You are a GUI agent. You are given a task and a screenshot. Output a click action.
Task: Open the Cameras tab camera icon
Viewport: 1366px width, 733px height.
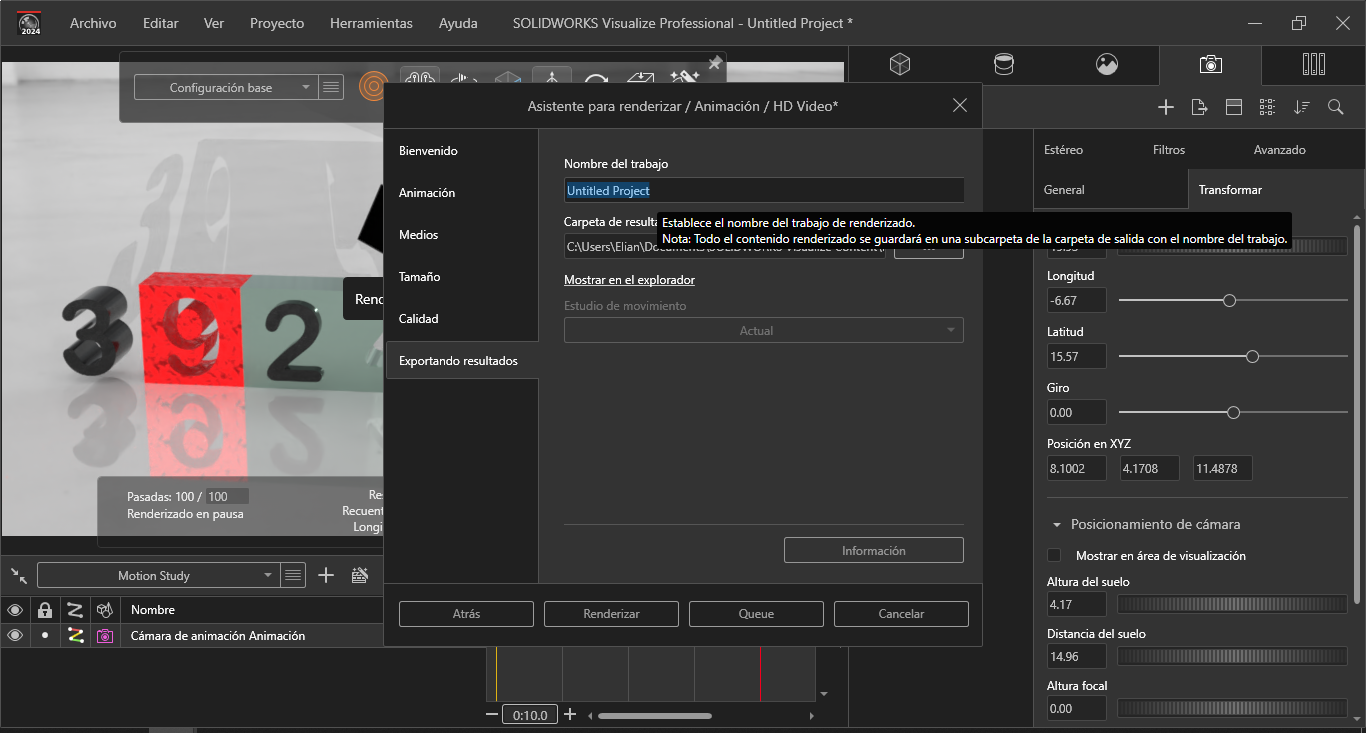[1210, 64]
